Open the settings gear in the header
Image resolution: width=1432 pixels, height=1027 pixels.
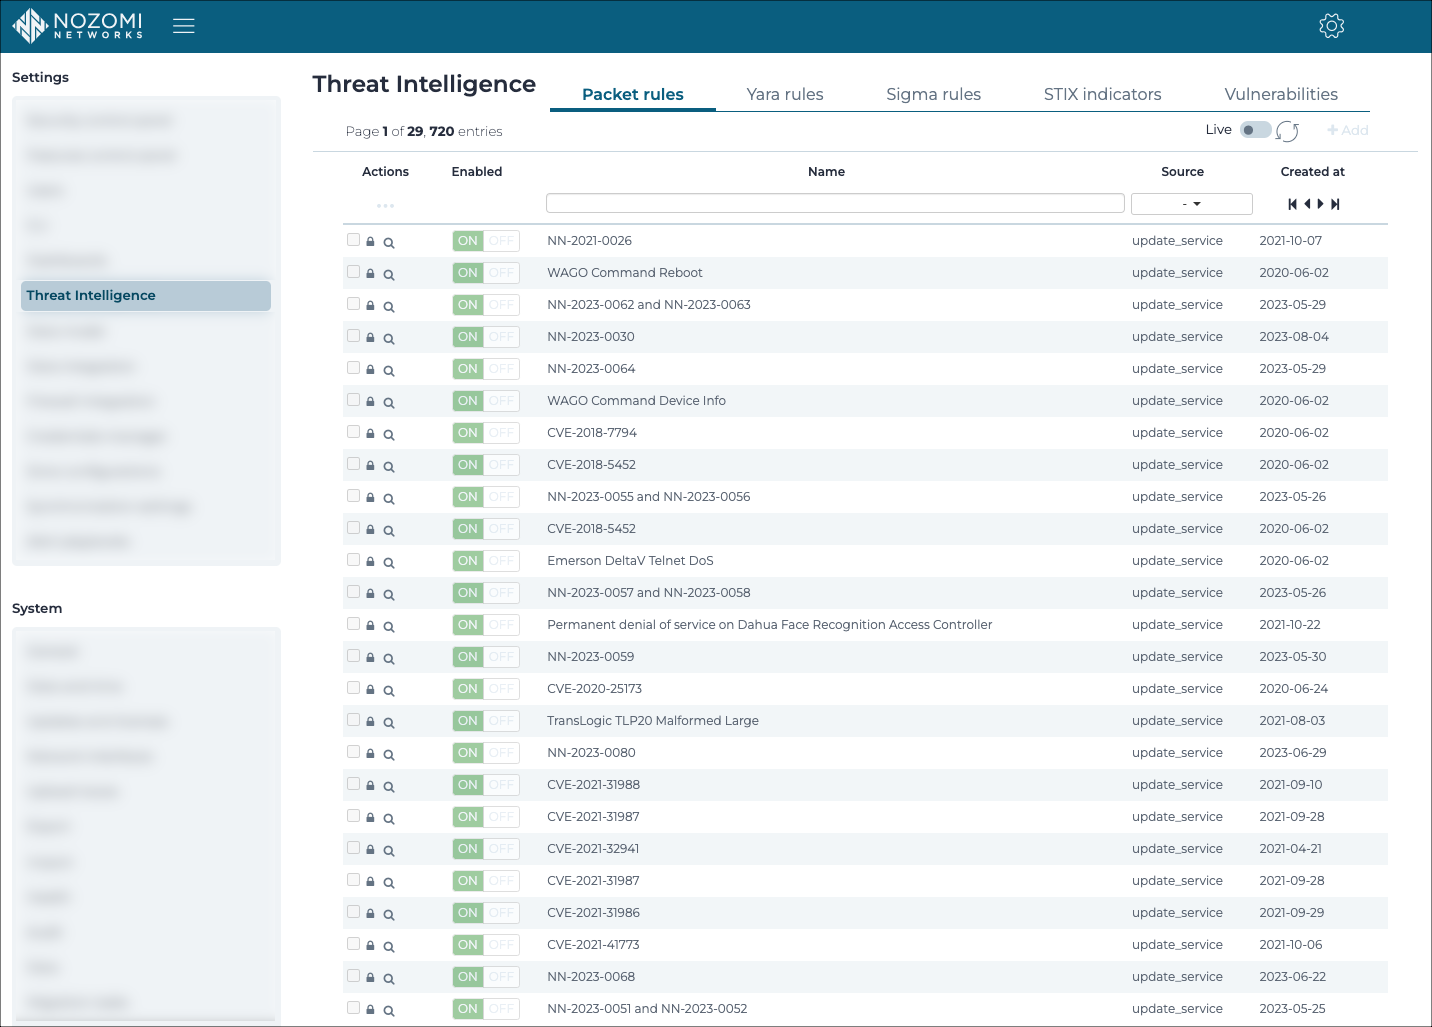pyautogui.click(x=1331, y=26)
